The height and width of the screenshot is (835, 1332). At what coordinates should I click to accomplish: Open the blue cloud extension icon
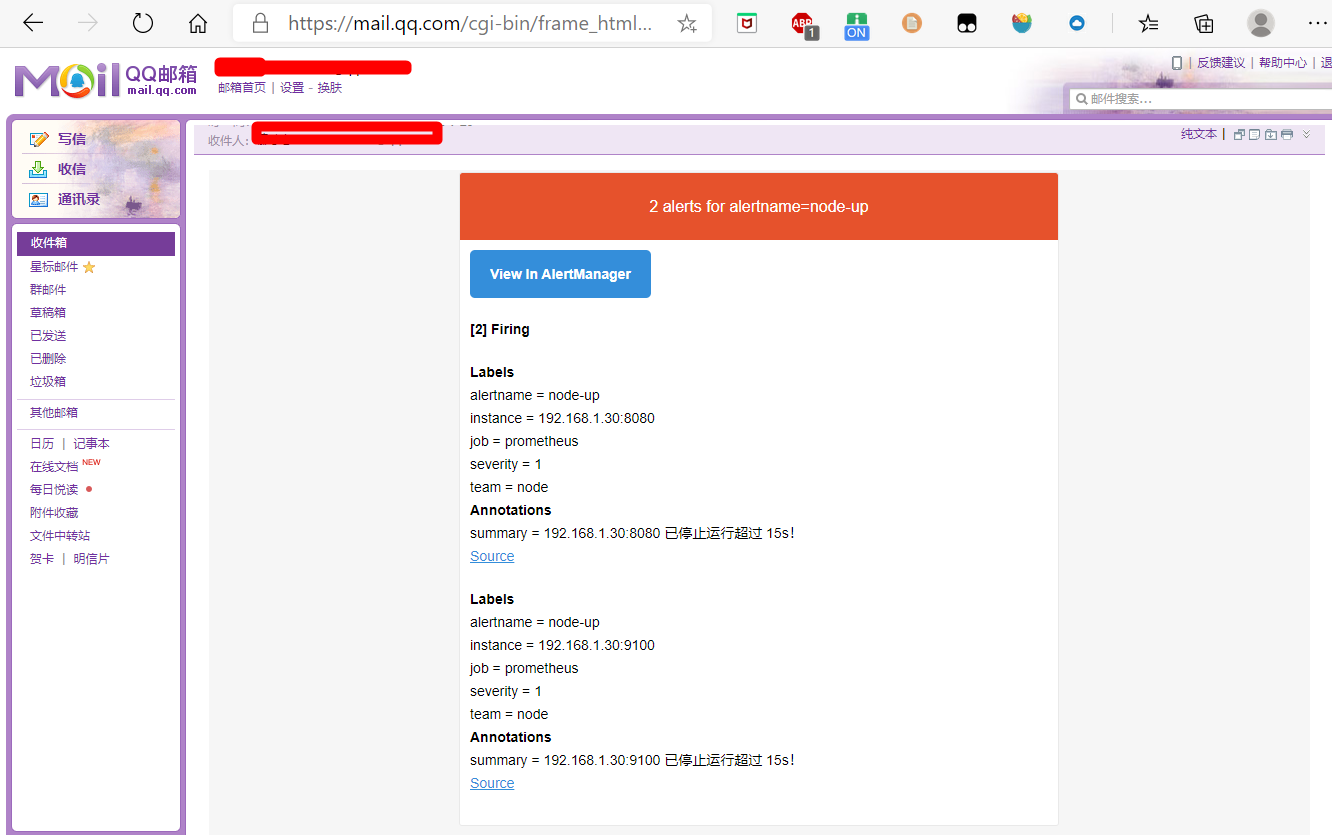(1076, 23)
